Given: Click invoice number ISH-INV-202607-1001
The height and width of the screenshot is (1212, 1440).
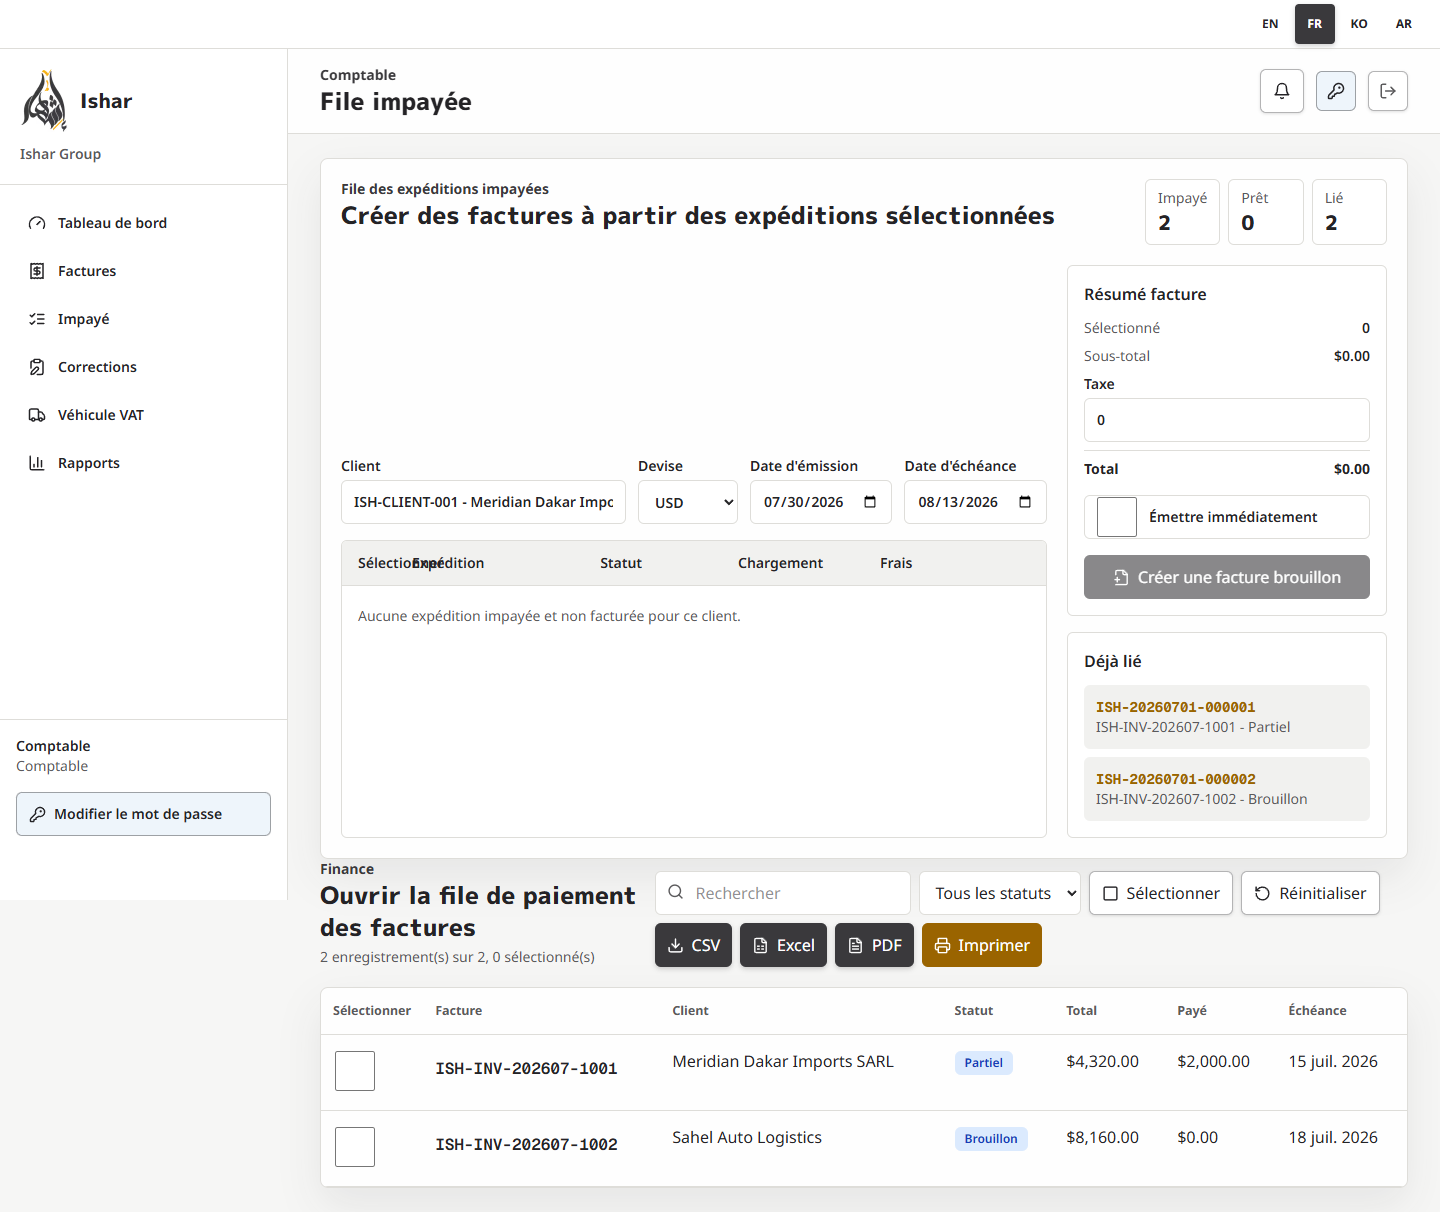Looking at the screenshot, I should [526, 1069].
